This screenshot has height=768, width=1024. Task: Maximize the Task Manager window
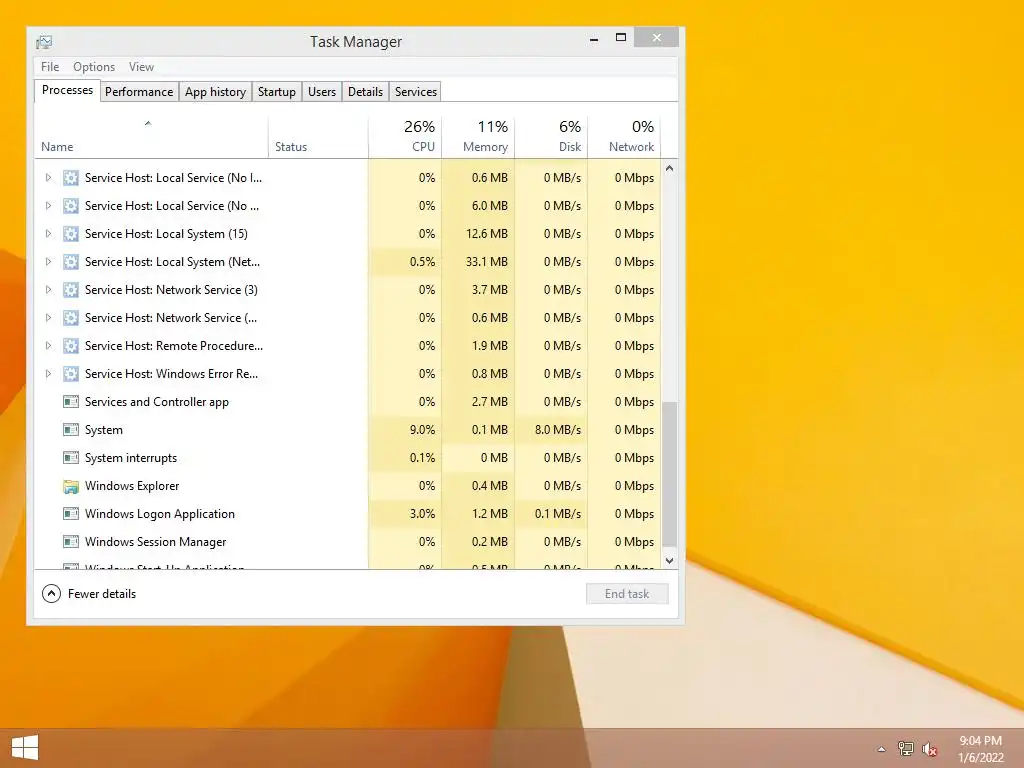(621, 38)
